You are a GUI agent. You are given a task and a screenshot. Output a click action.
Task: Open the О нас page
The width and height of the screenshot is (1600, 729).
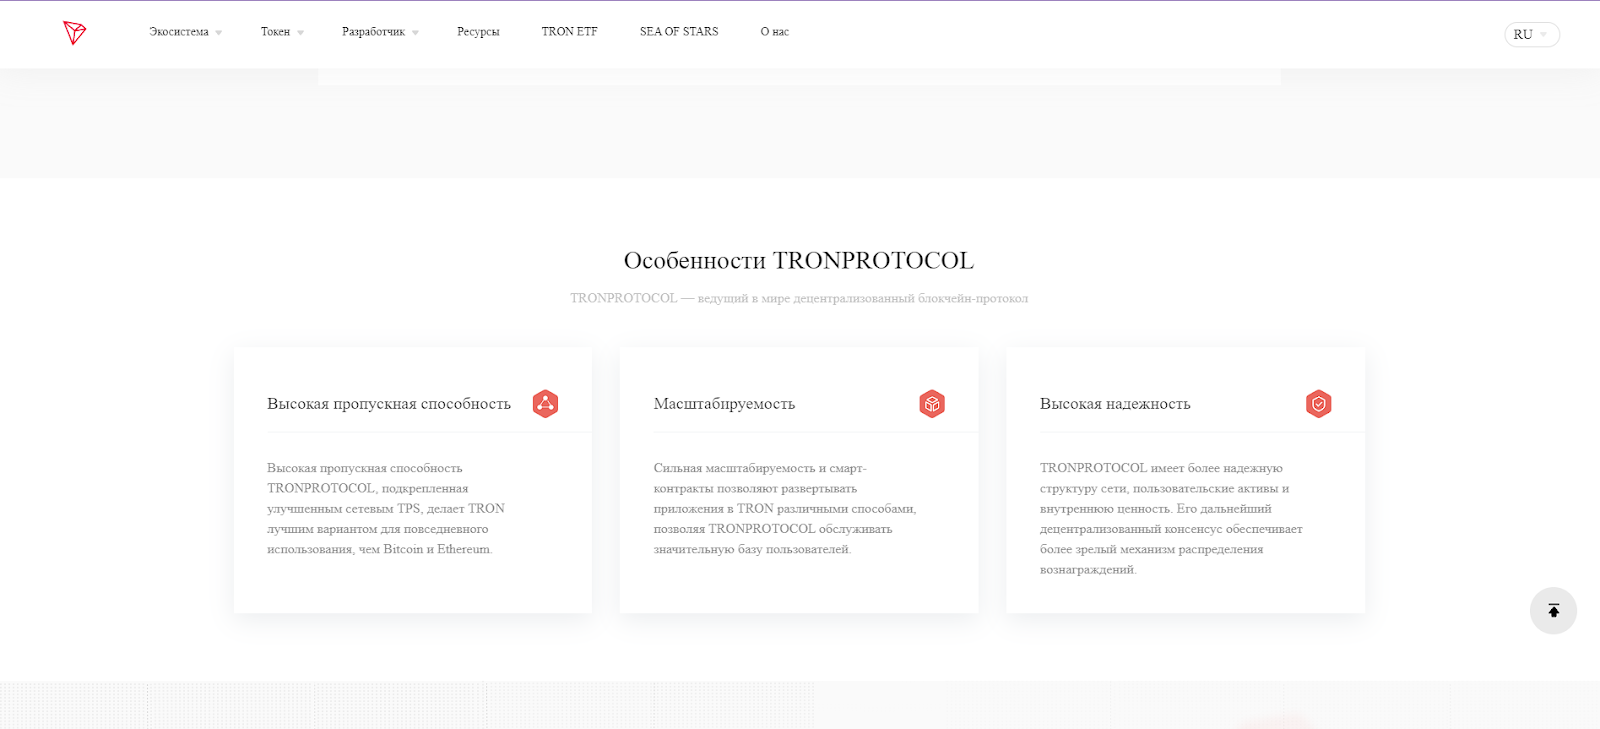775,32
